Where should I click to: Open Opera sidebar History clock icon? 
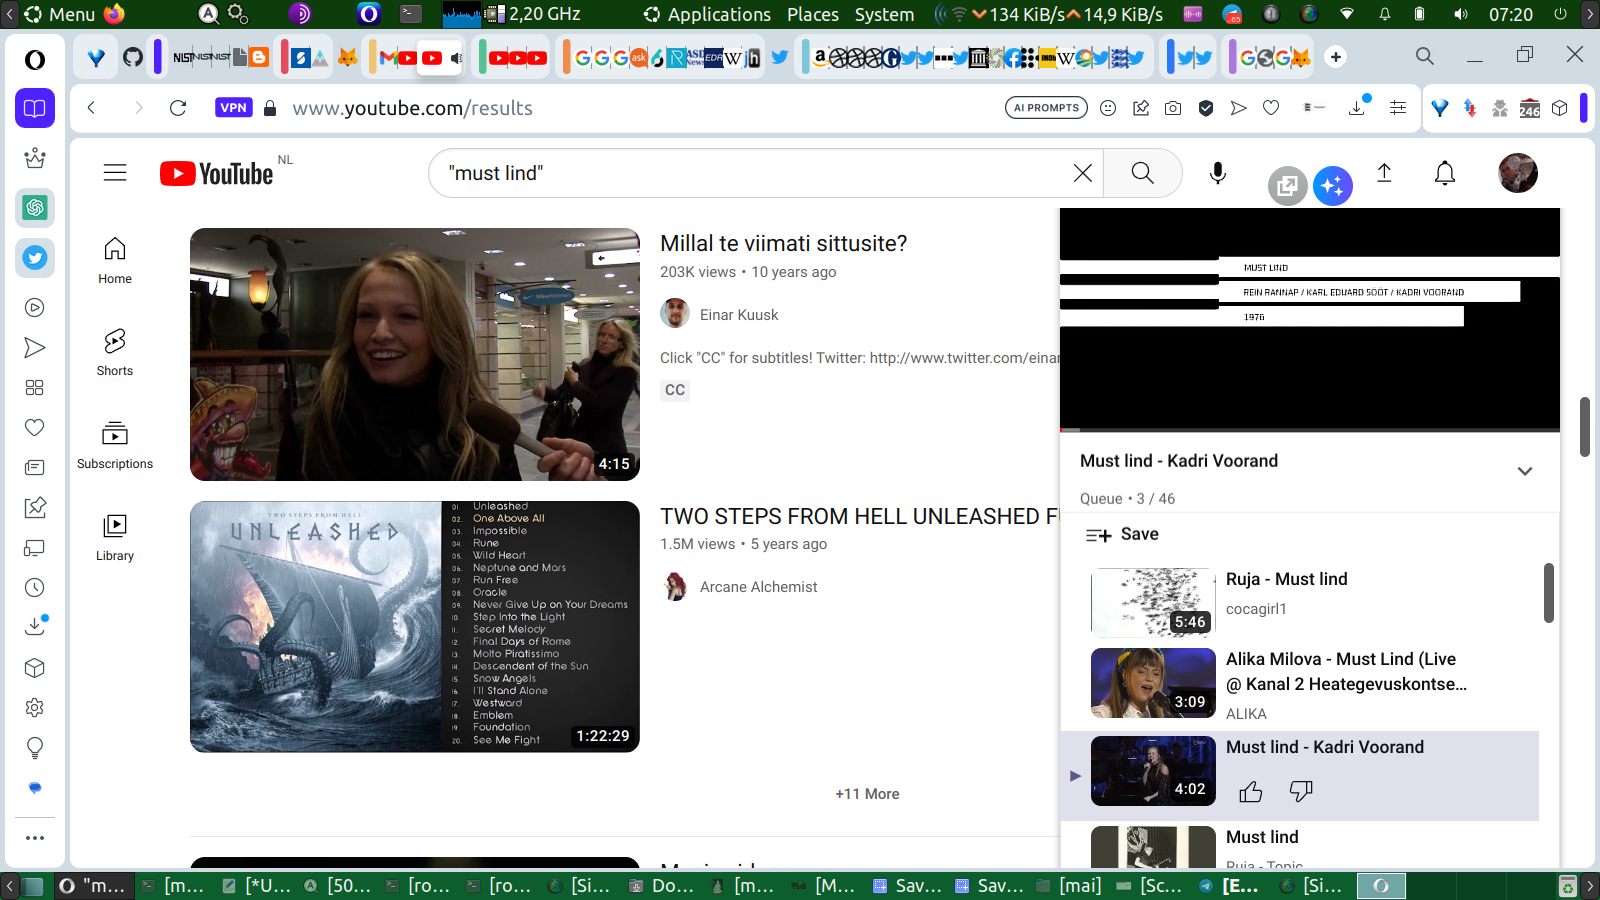pyautogui.click(x=35, y=588)
